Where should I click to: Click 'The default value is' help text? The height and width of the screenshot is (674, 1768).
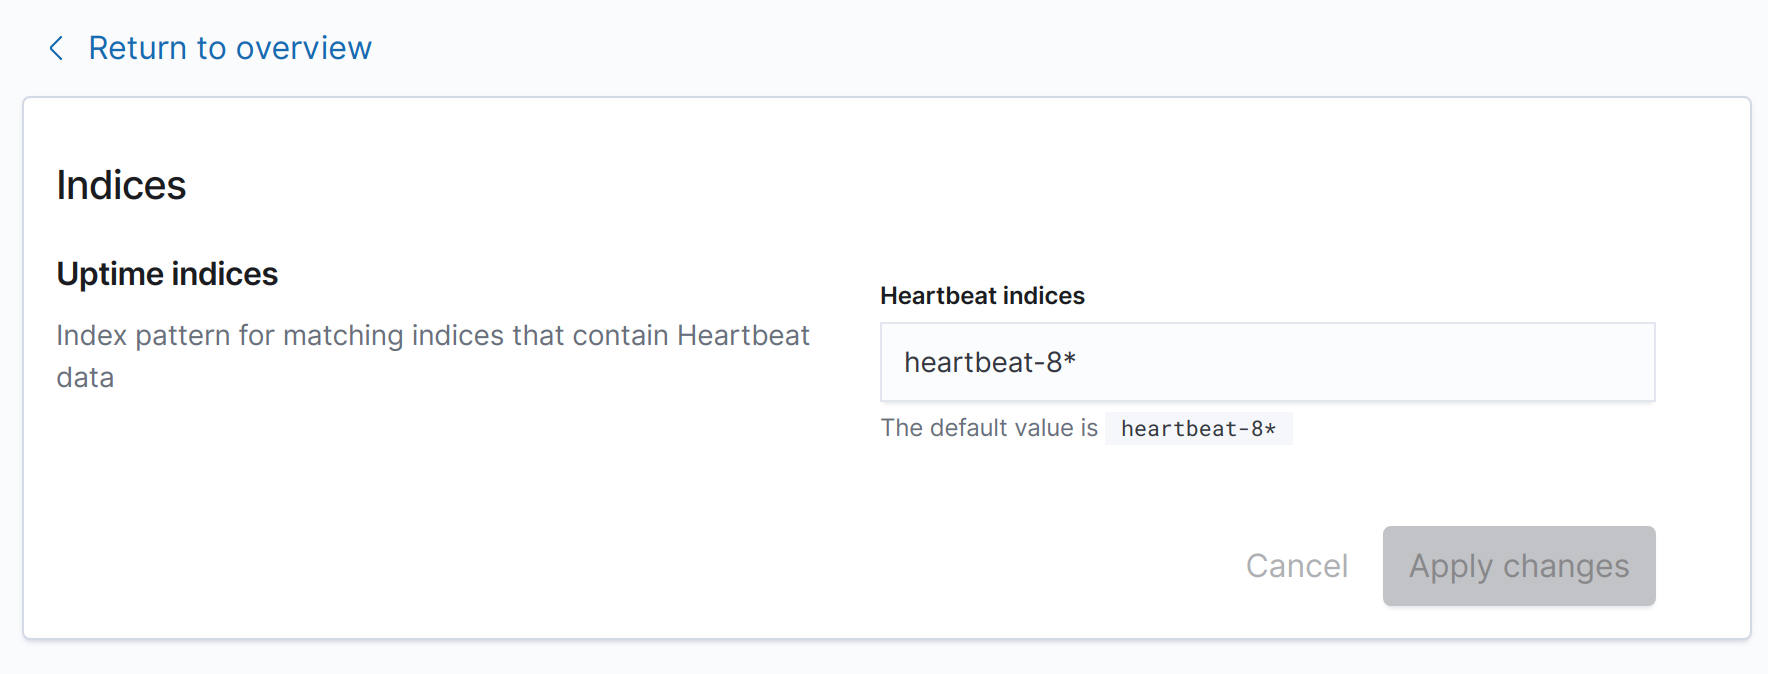[988, 428]
